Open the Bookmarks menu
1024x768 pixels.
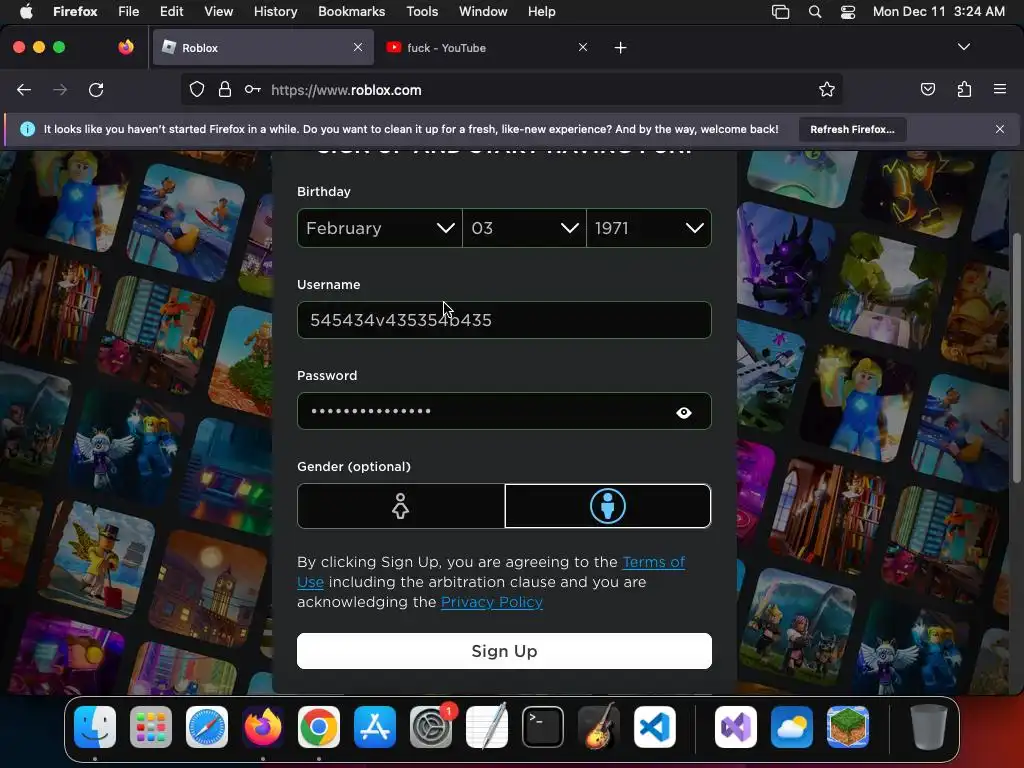351,12
